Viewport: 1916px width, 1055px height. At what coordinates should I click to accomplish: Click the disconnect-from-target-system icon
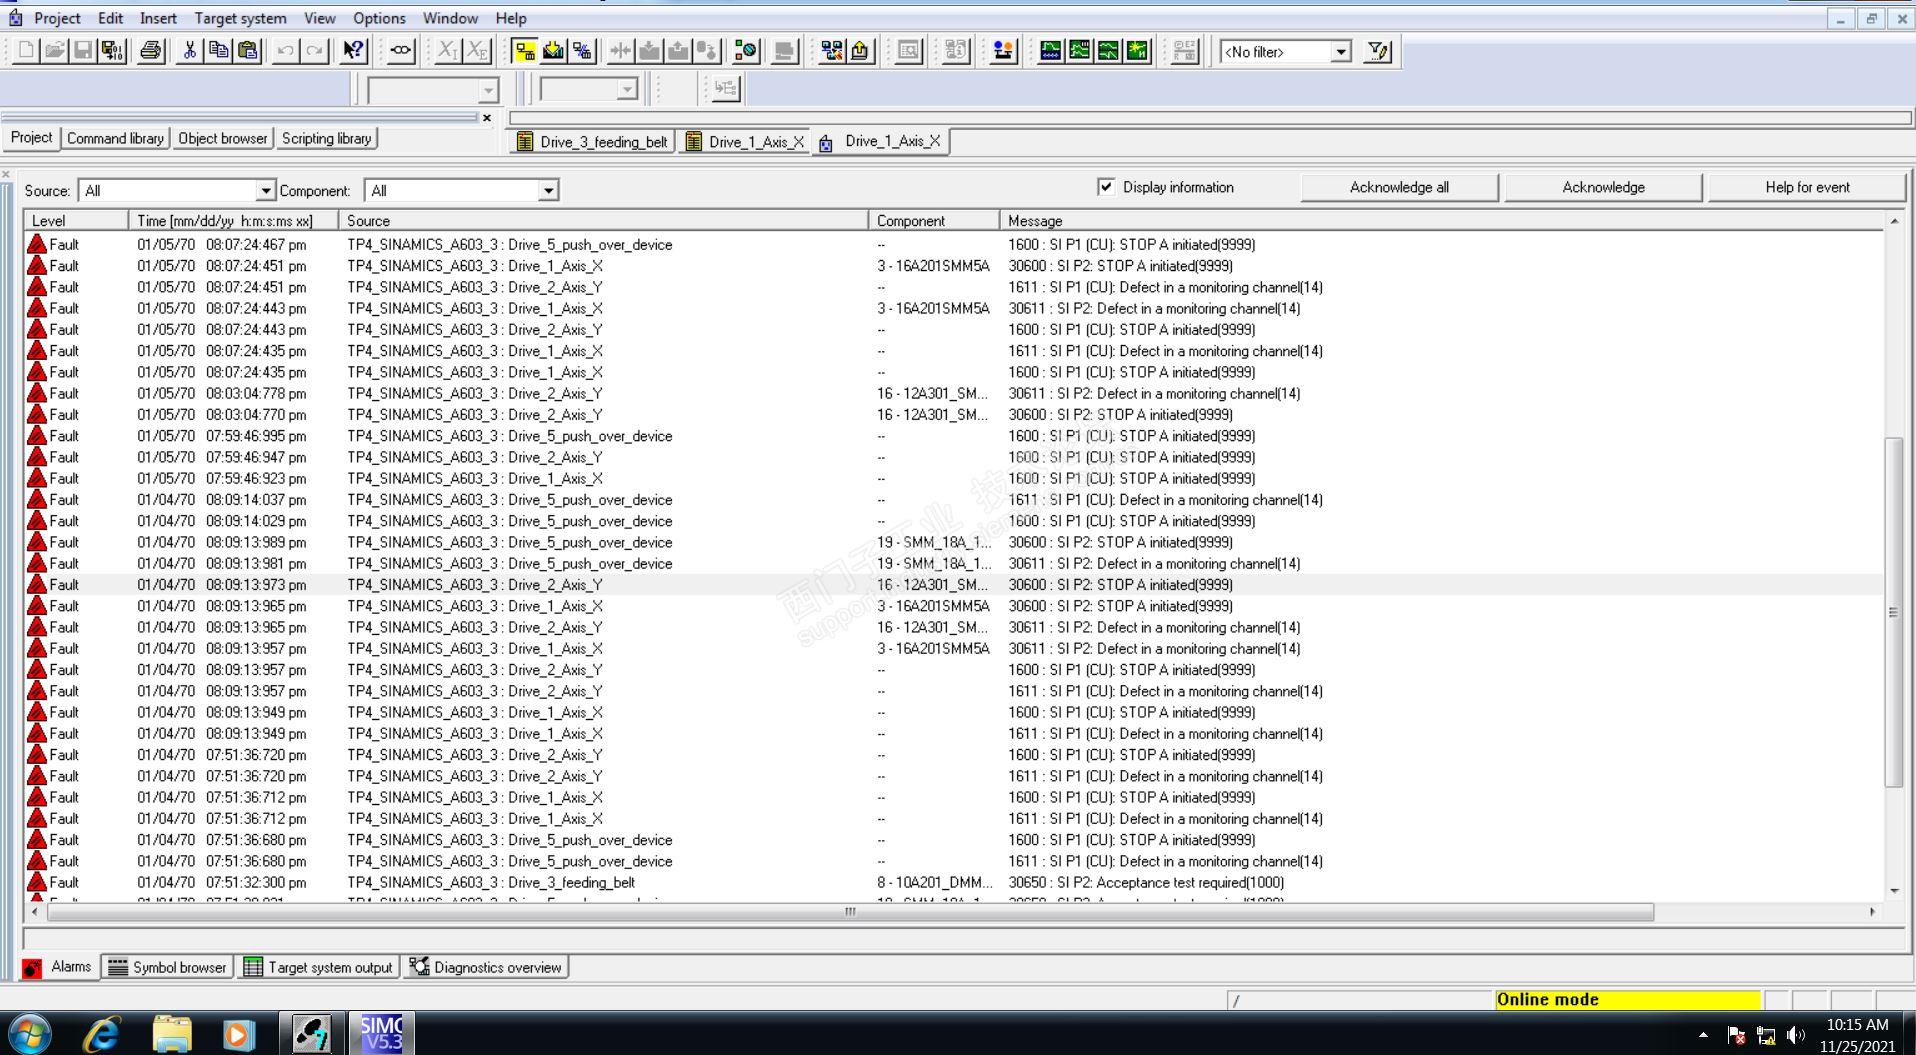pyautogui.click(x=582, y=51)
